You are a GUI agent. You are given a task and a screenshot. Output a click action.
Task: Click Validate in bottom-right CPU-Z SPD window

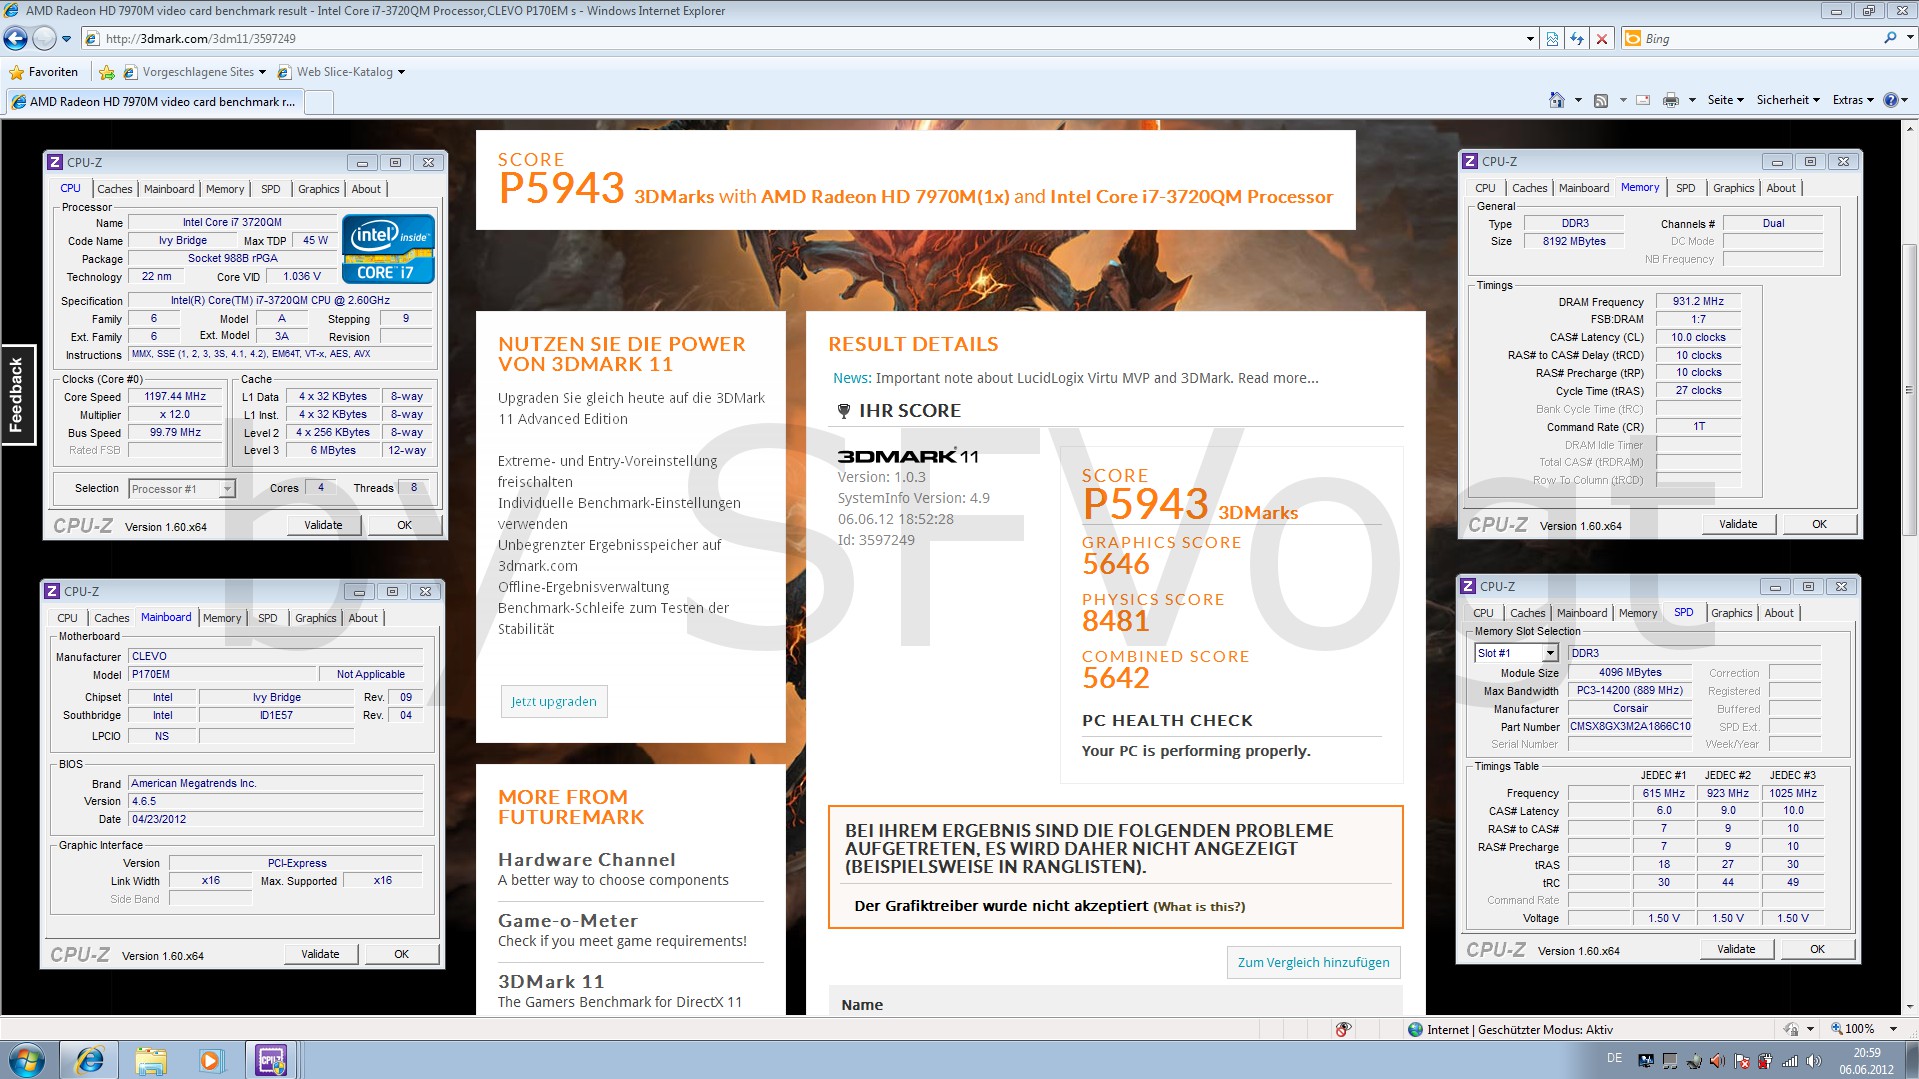[1736, 949]
